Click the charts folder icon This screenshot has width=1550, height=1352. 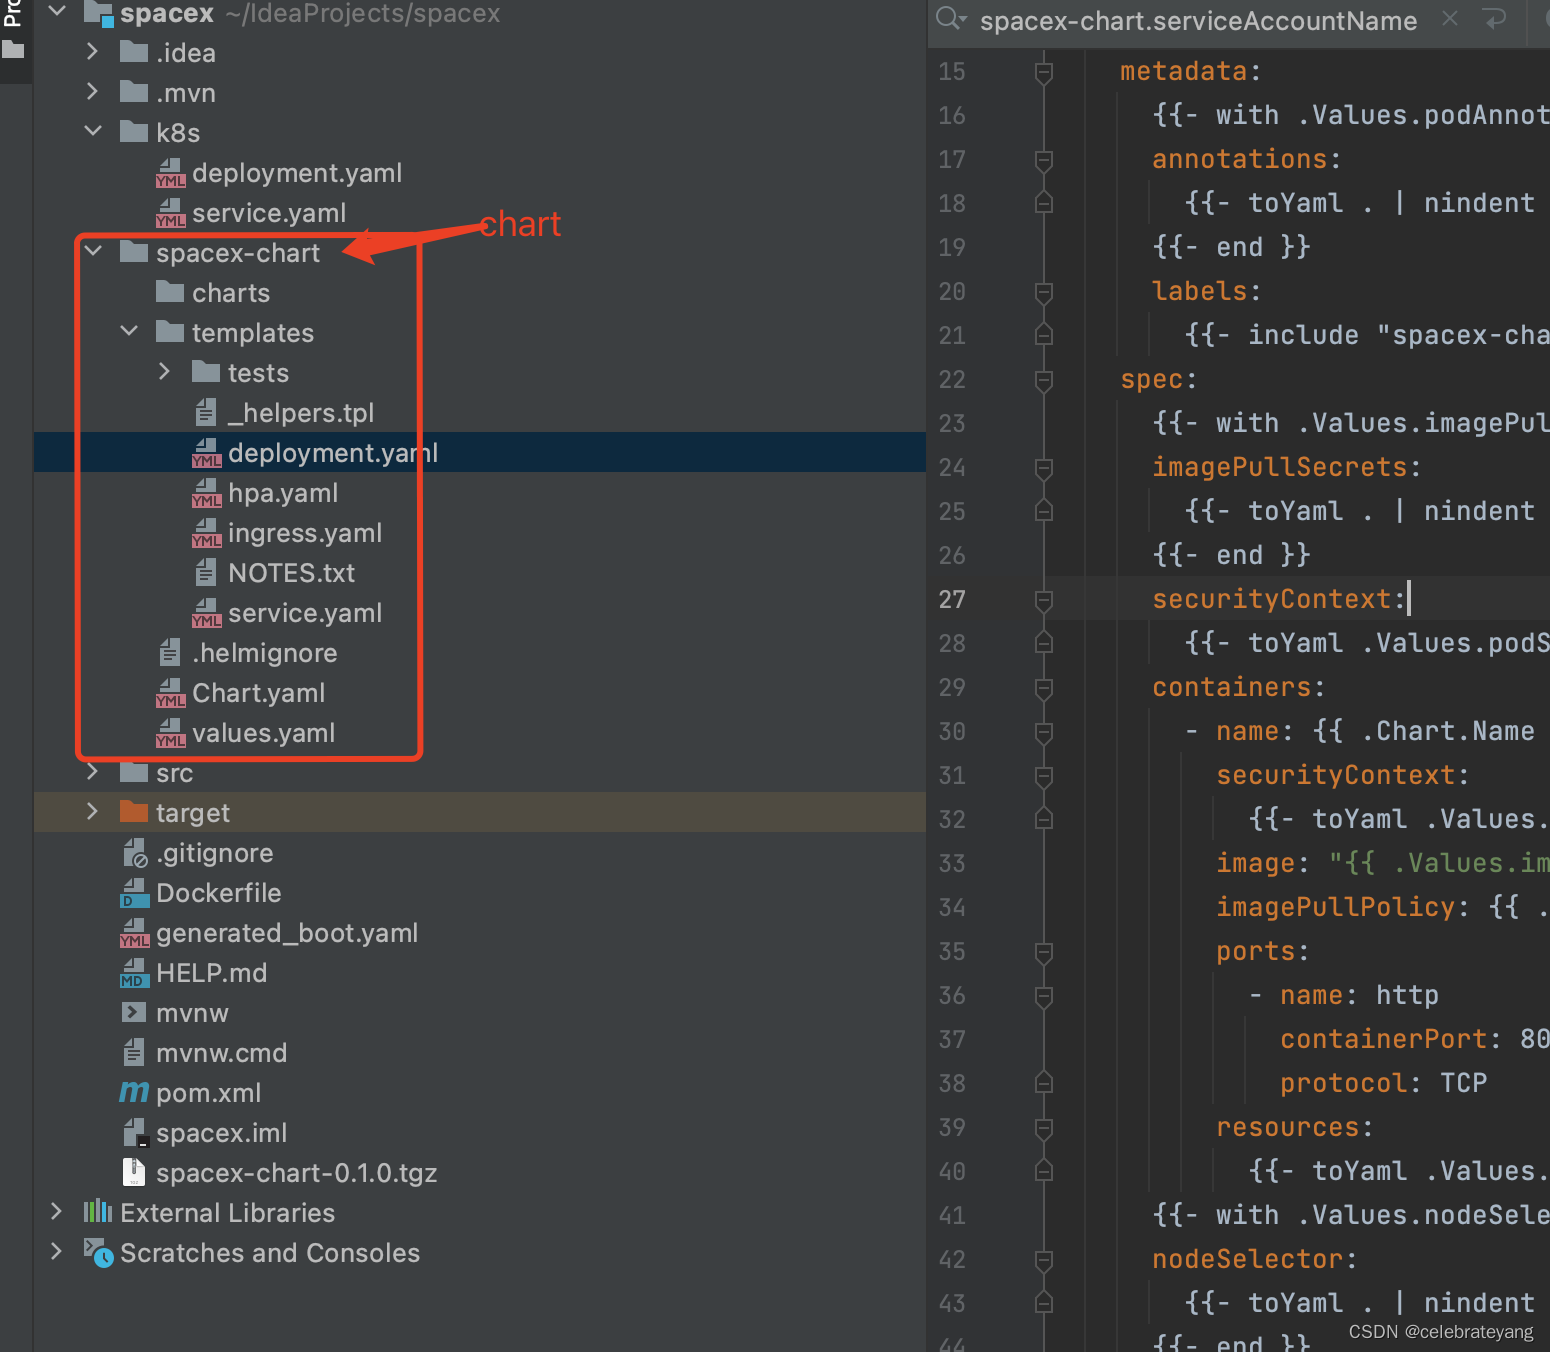pos(170,291)
